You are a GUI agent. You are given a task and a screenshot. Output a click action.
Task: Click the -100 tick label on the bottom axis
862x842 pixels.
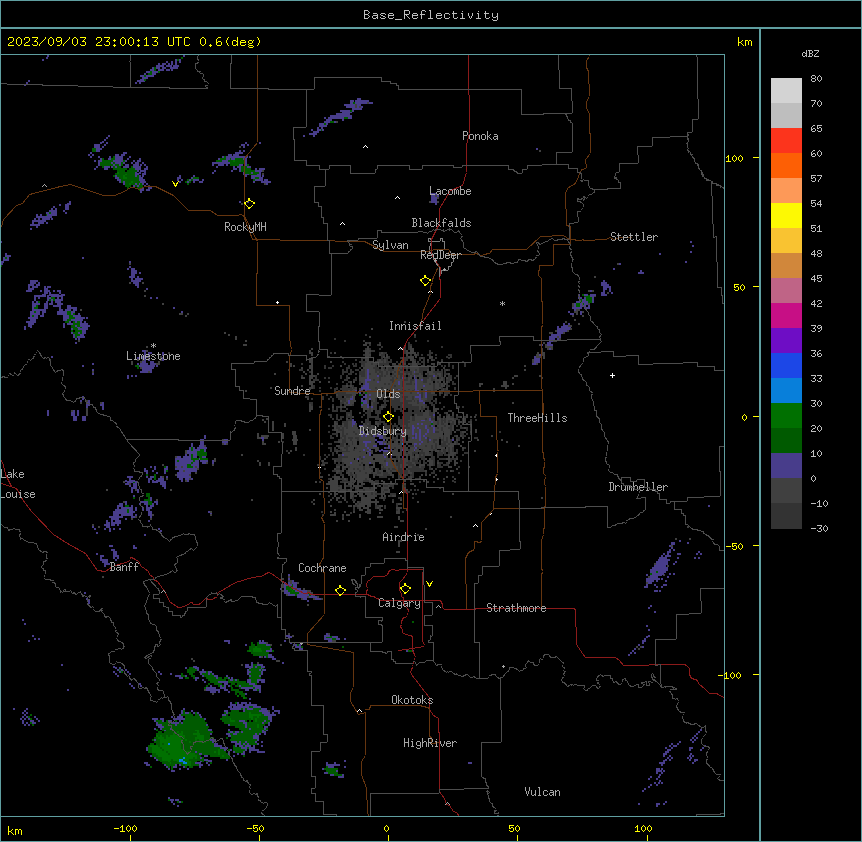pyautogui.click(x=126, y=828)
